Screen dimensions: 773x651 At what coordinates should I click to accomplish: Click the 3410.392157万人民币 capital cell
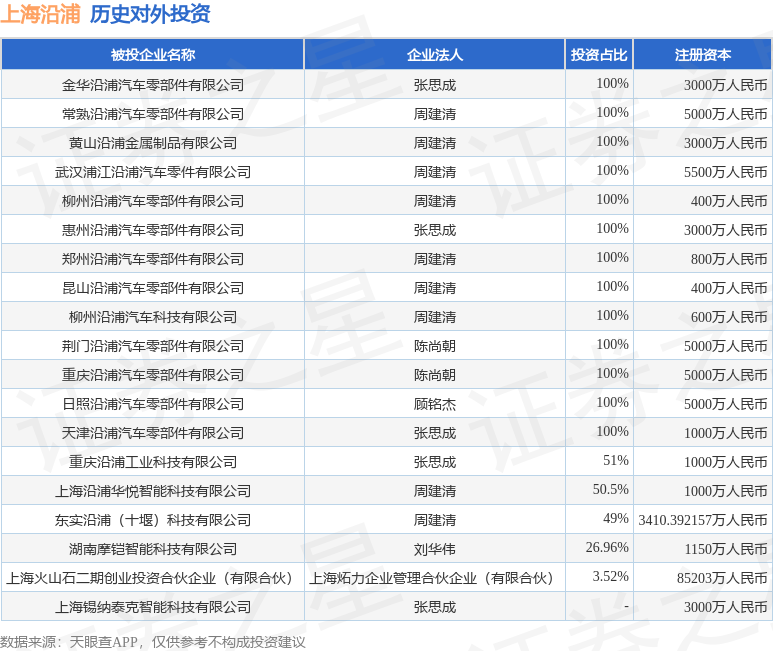tap(702, 520)
